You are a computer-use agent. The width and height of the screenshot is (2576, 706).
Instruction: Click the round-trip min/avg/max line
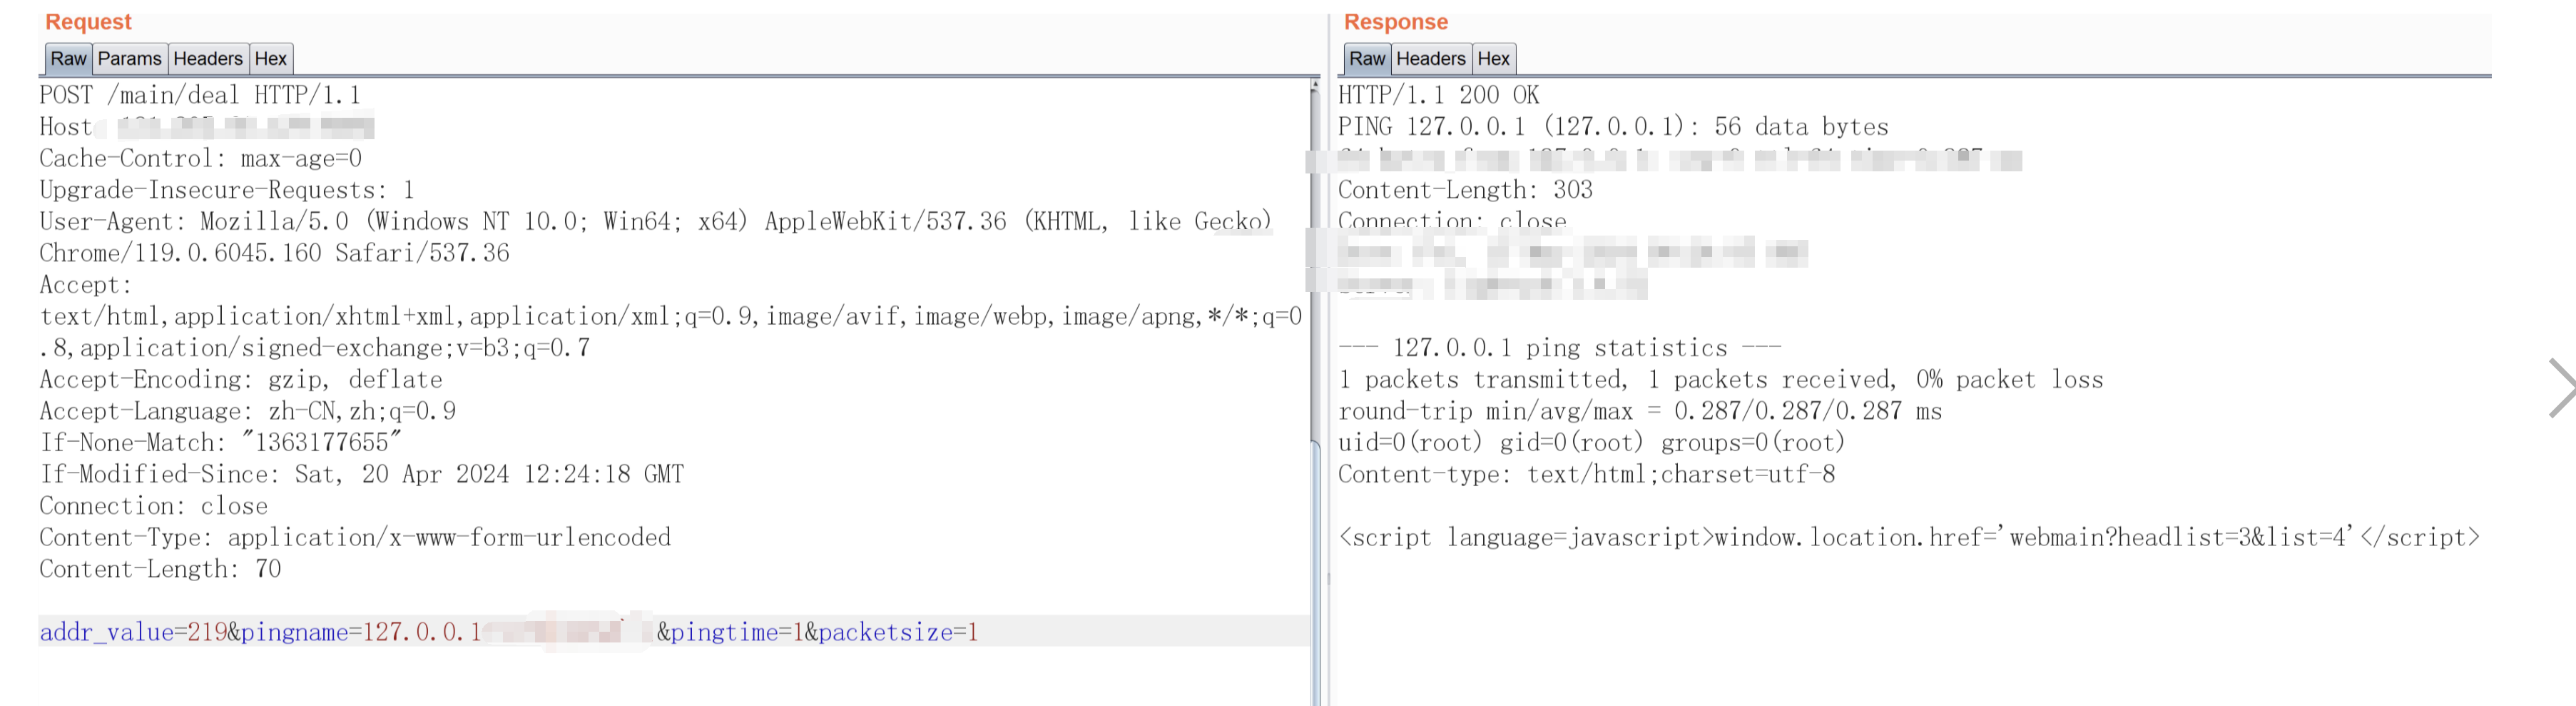click(1640, 411)
